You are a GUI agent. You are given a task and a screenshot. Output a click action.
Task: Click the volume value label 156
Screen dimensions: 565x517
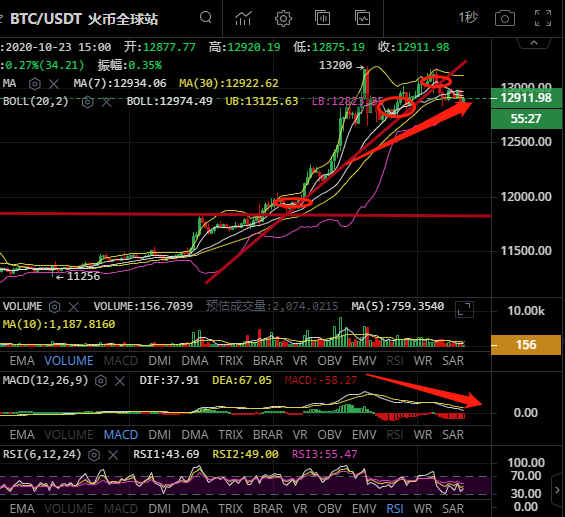(x=526, y=345)
